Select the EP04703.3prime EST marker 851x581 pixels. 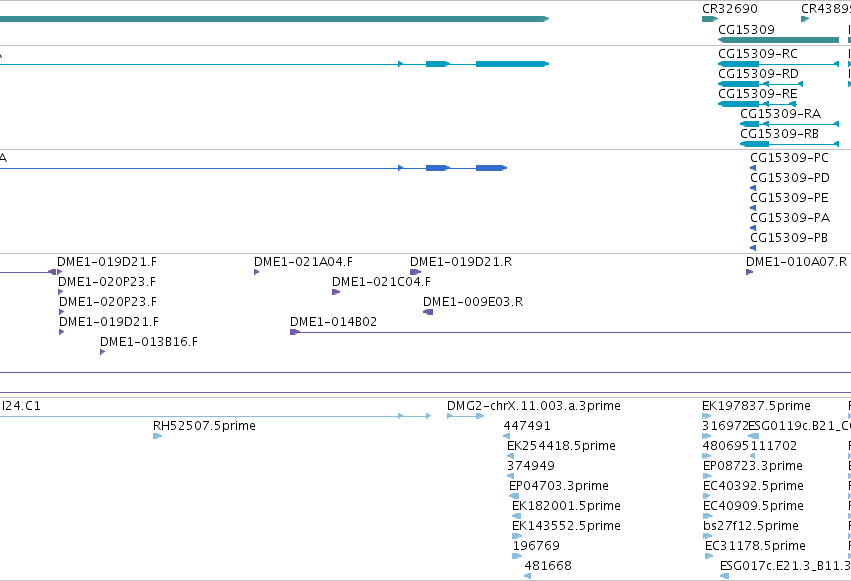click(514, 496)
